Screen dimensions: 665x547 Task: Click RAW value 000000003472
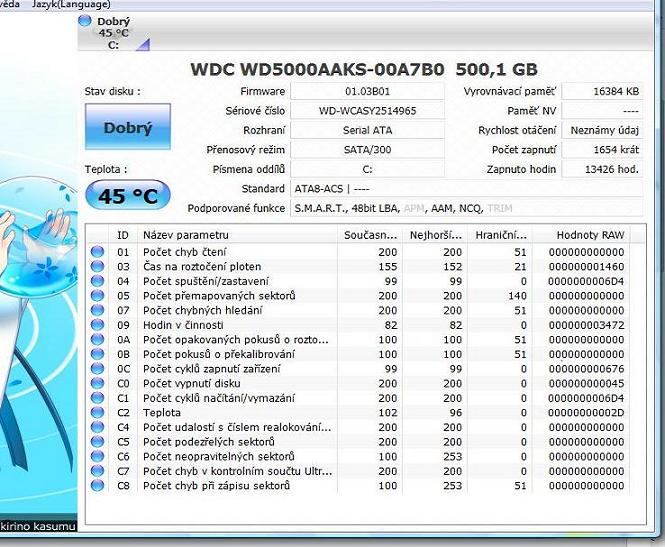pos(586,325)
